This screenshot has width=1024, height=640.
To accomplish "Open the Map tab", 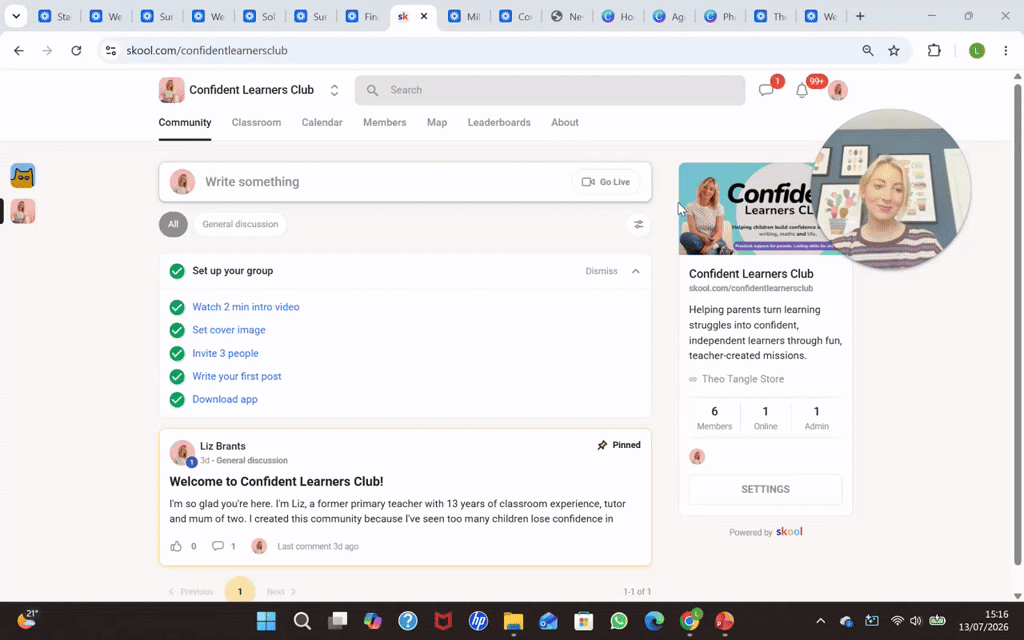I will pos(437,122).
